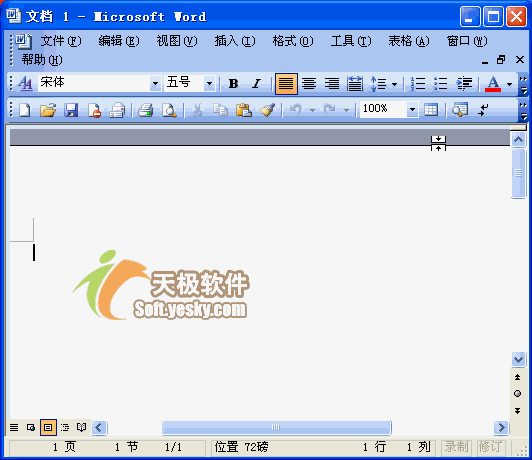The height and width of the screenshot is (460, 532).
Task: Align text to the right
Action: point(332,83)
